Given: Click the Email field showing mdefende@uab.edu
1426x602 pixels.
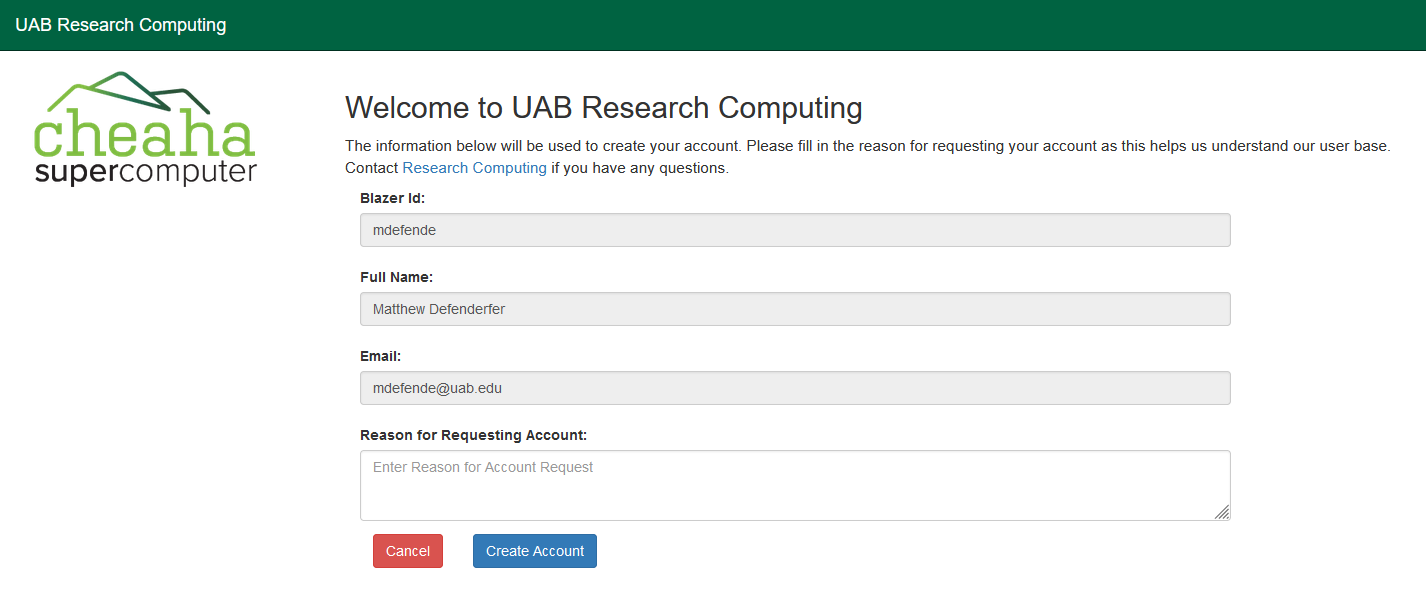Looking at the screenshot, I should pos(795,388).
